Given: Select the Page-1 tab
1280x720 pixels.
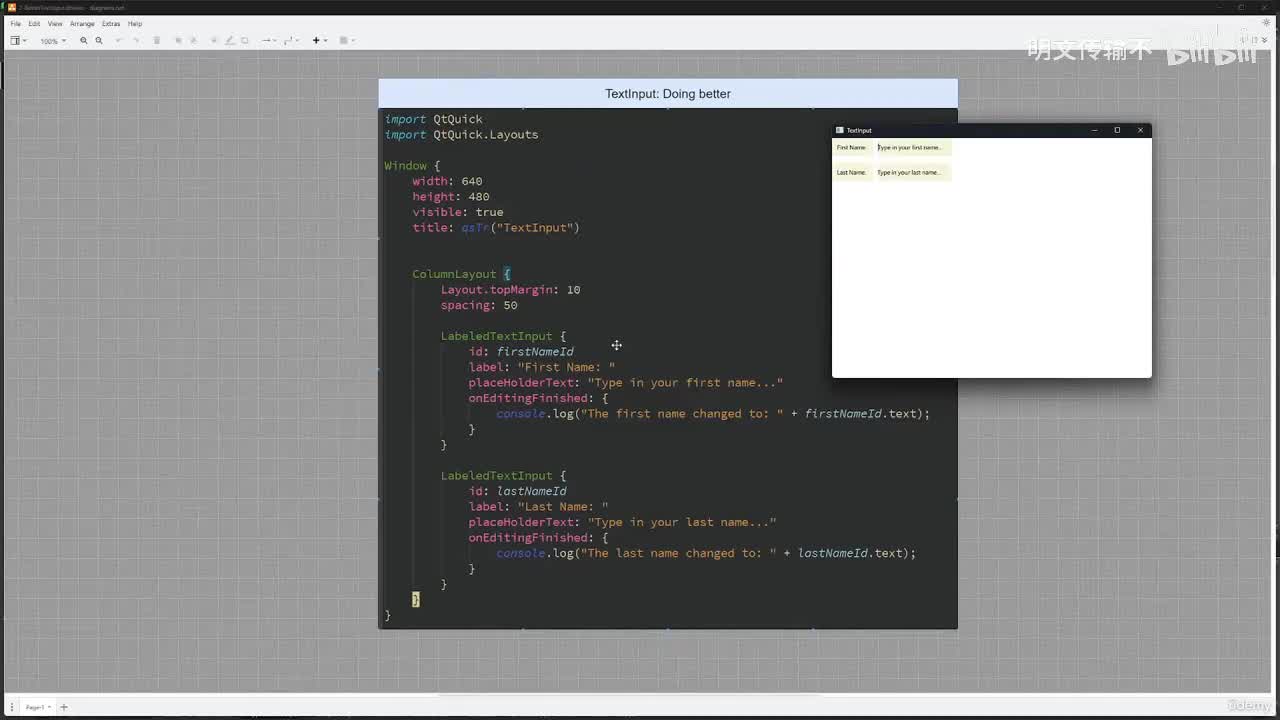Looking at the screenshot, I should [37, 707].
